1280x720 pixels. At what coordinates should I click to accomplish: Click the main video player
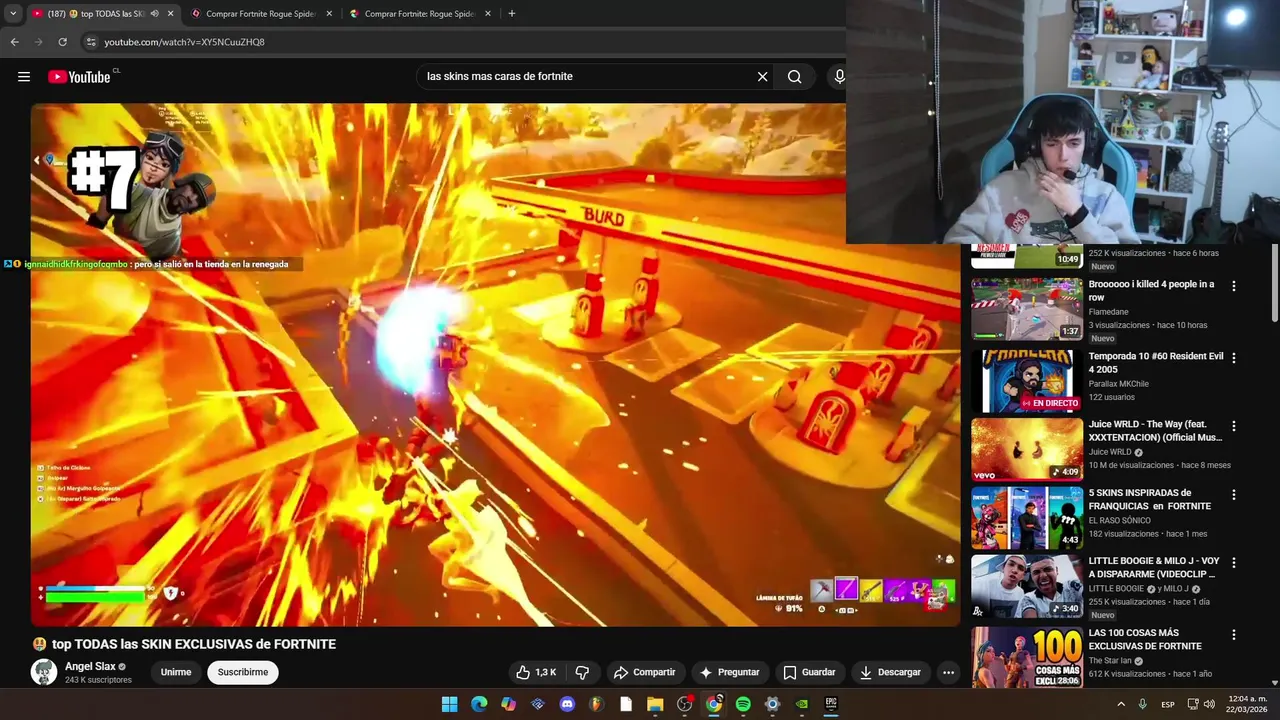click(495, 365)
